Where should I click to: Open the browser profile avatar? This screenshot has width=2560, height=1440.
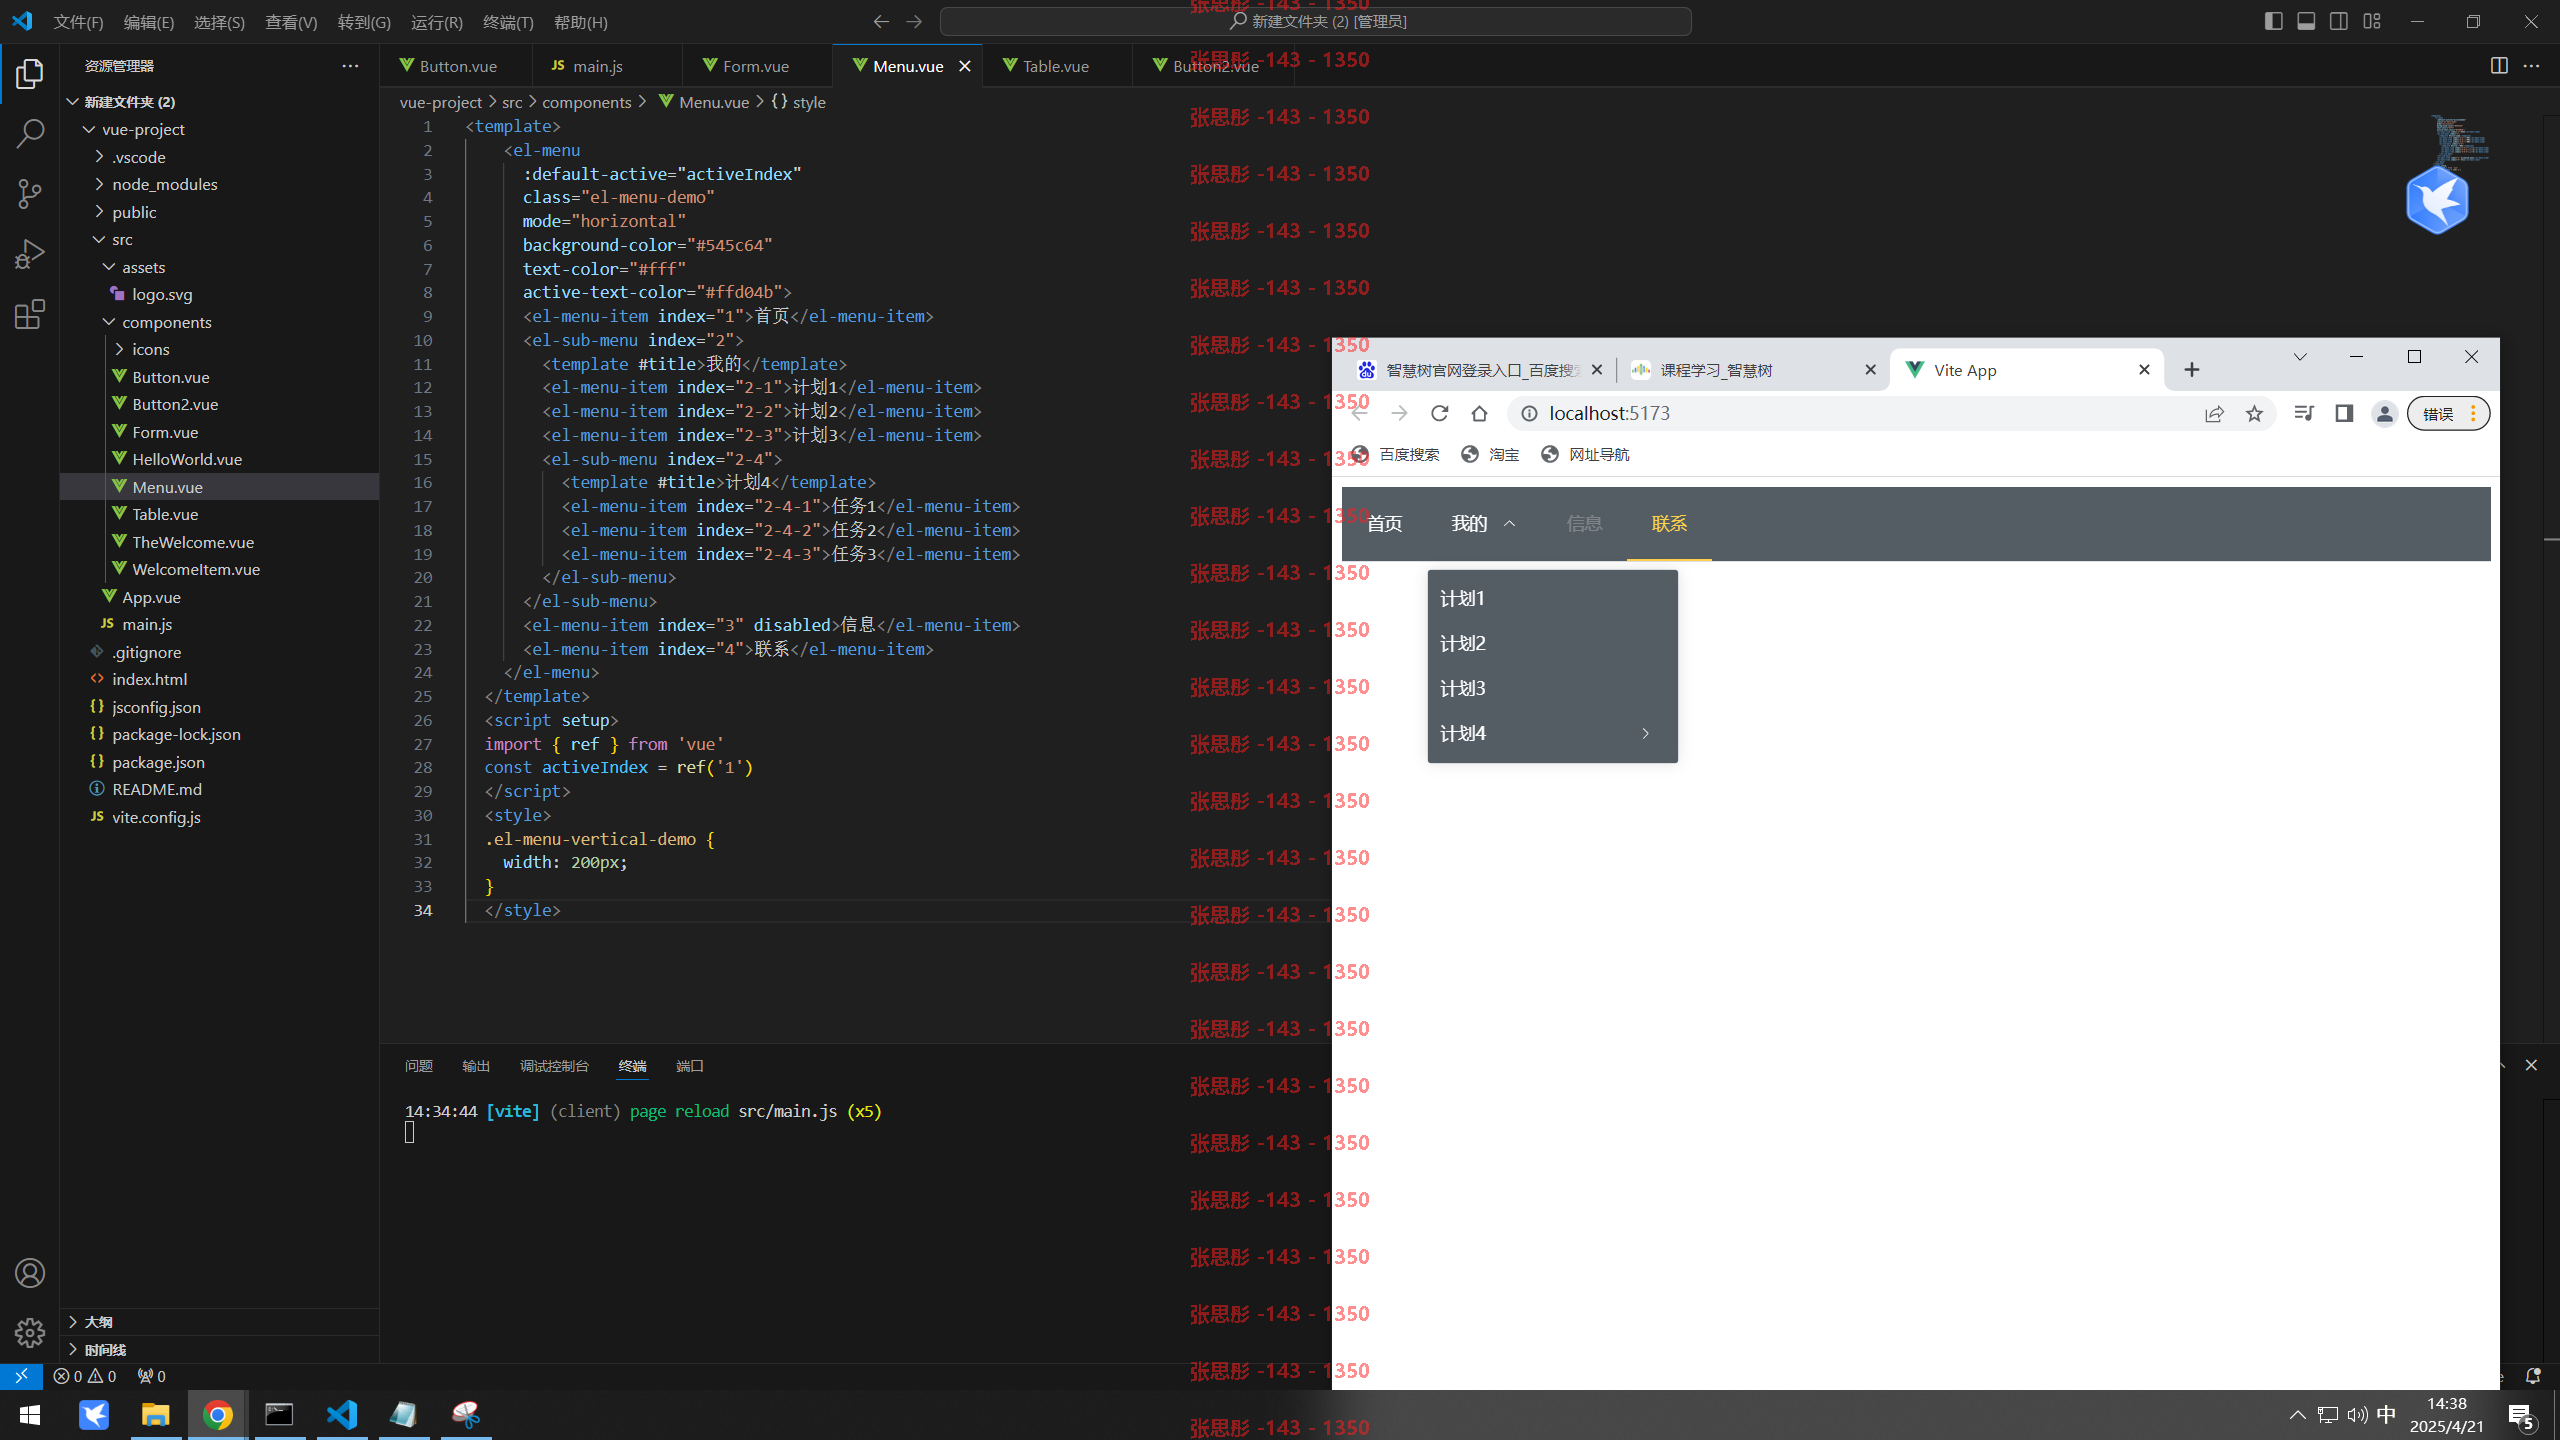(2384, 413)
